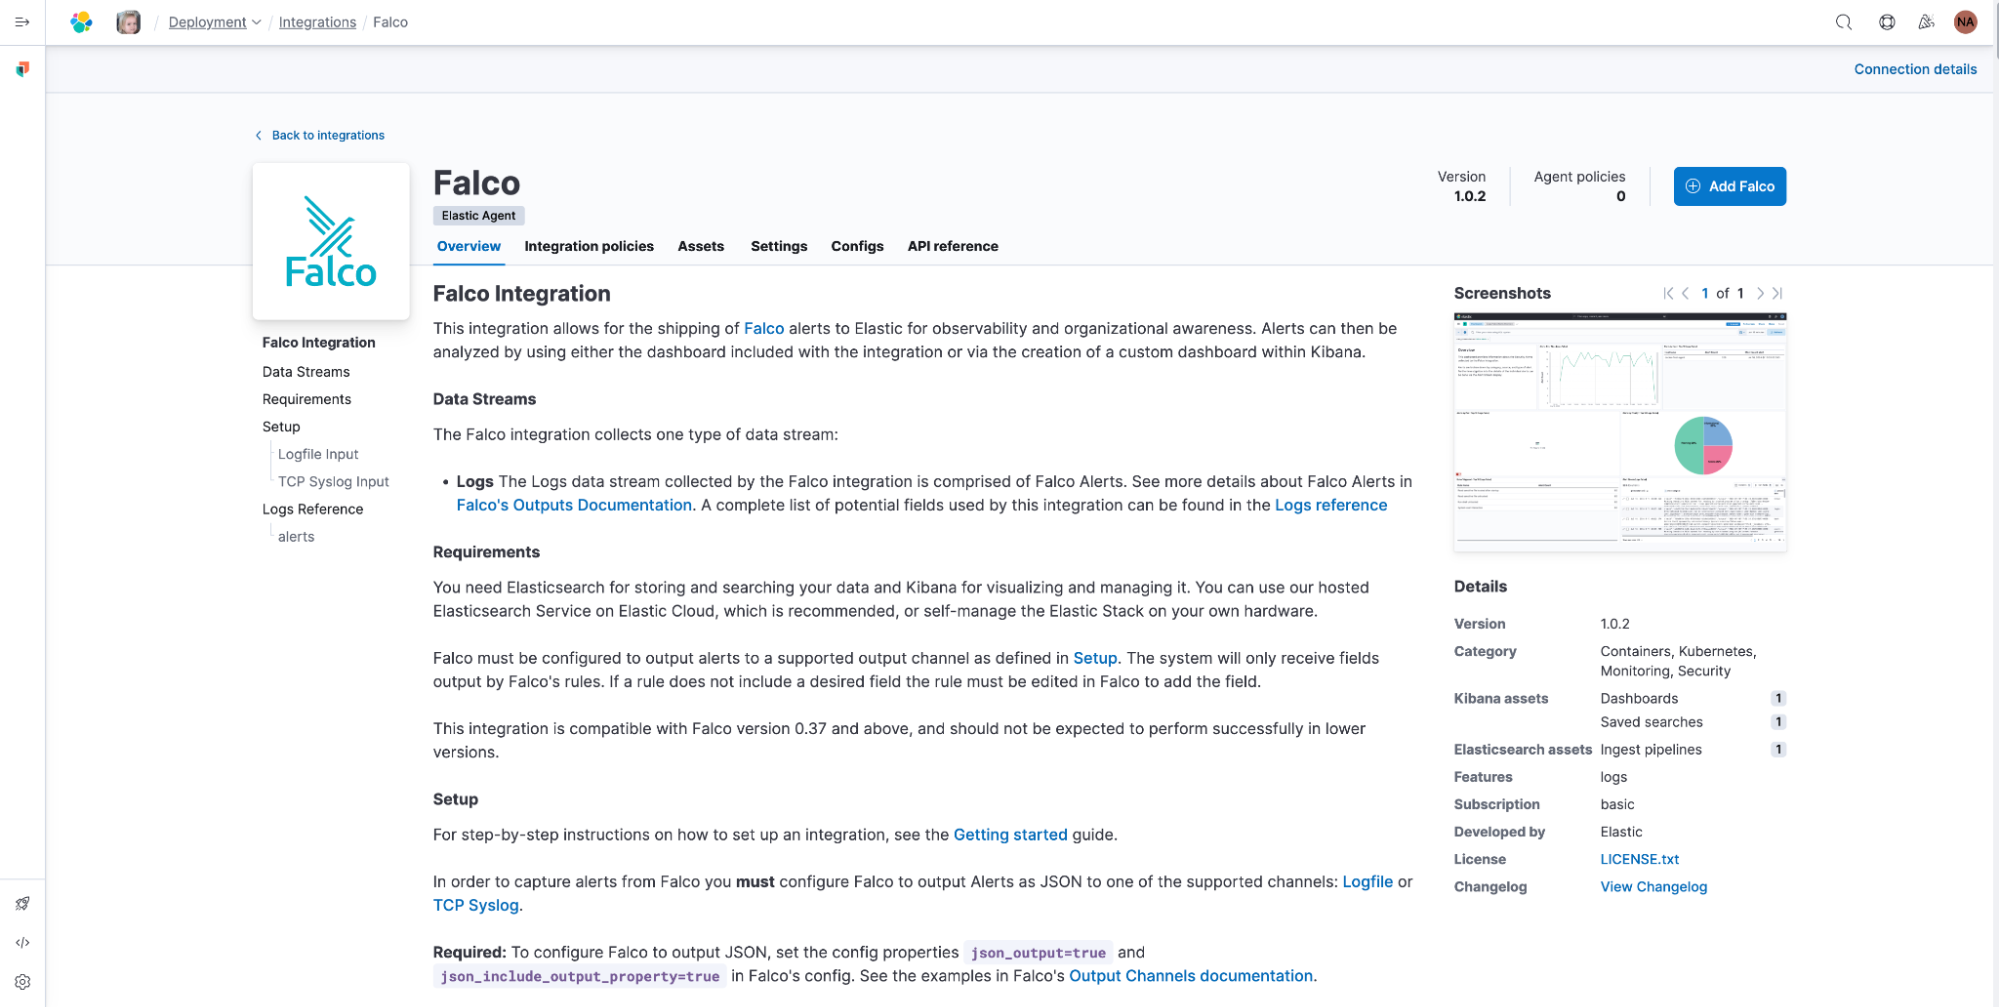This screenshot has height=1008, width=1999.
Task: Click the Elastic logo icon
Action: coord(81,22)
